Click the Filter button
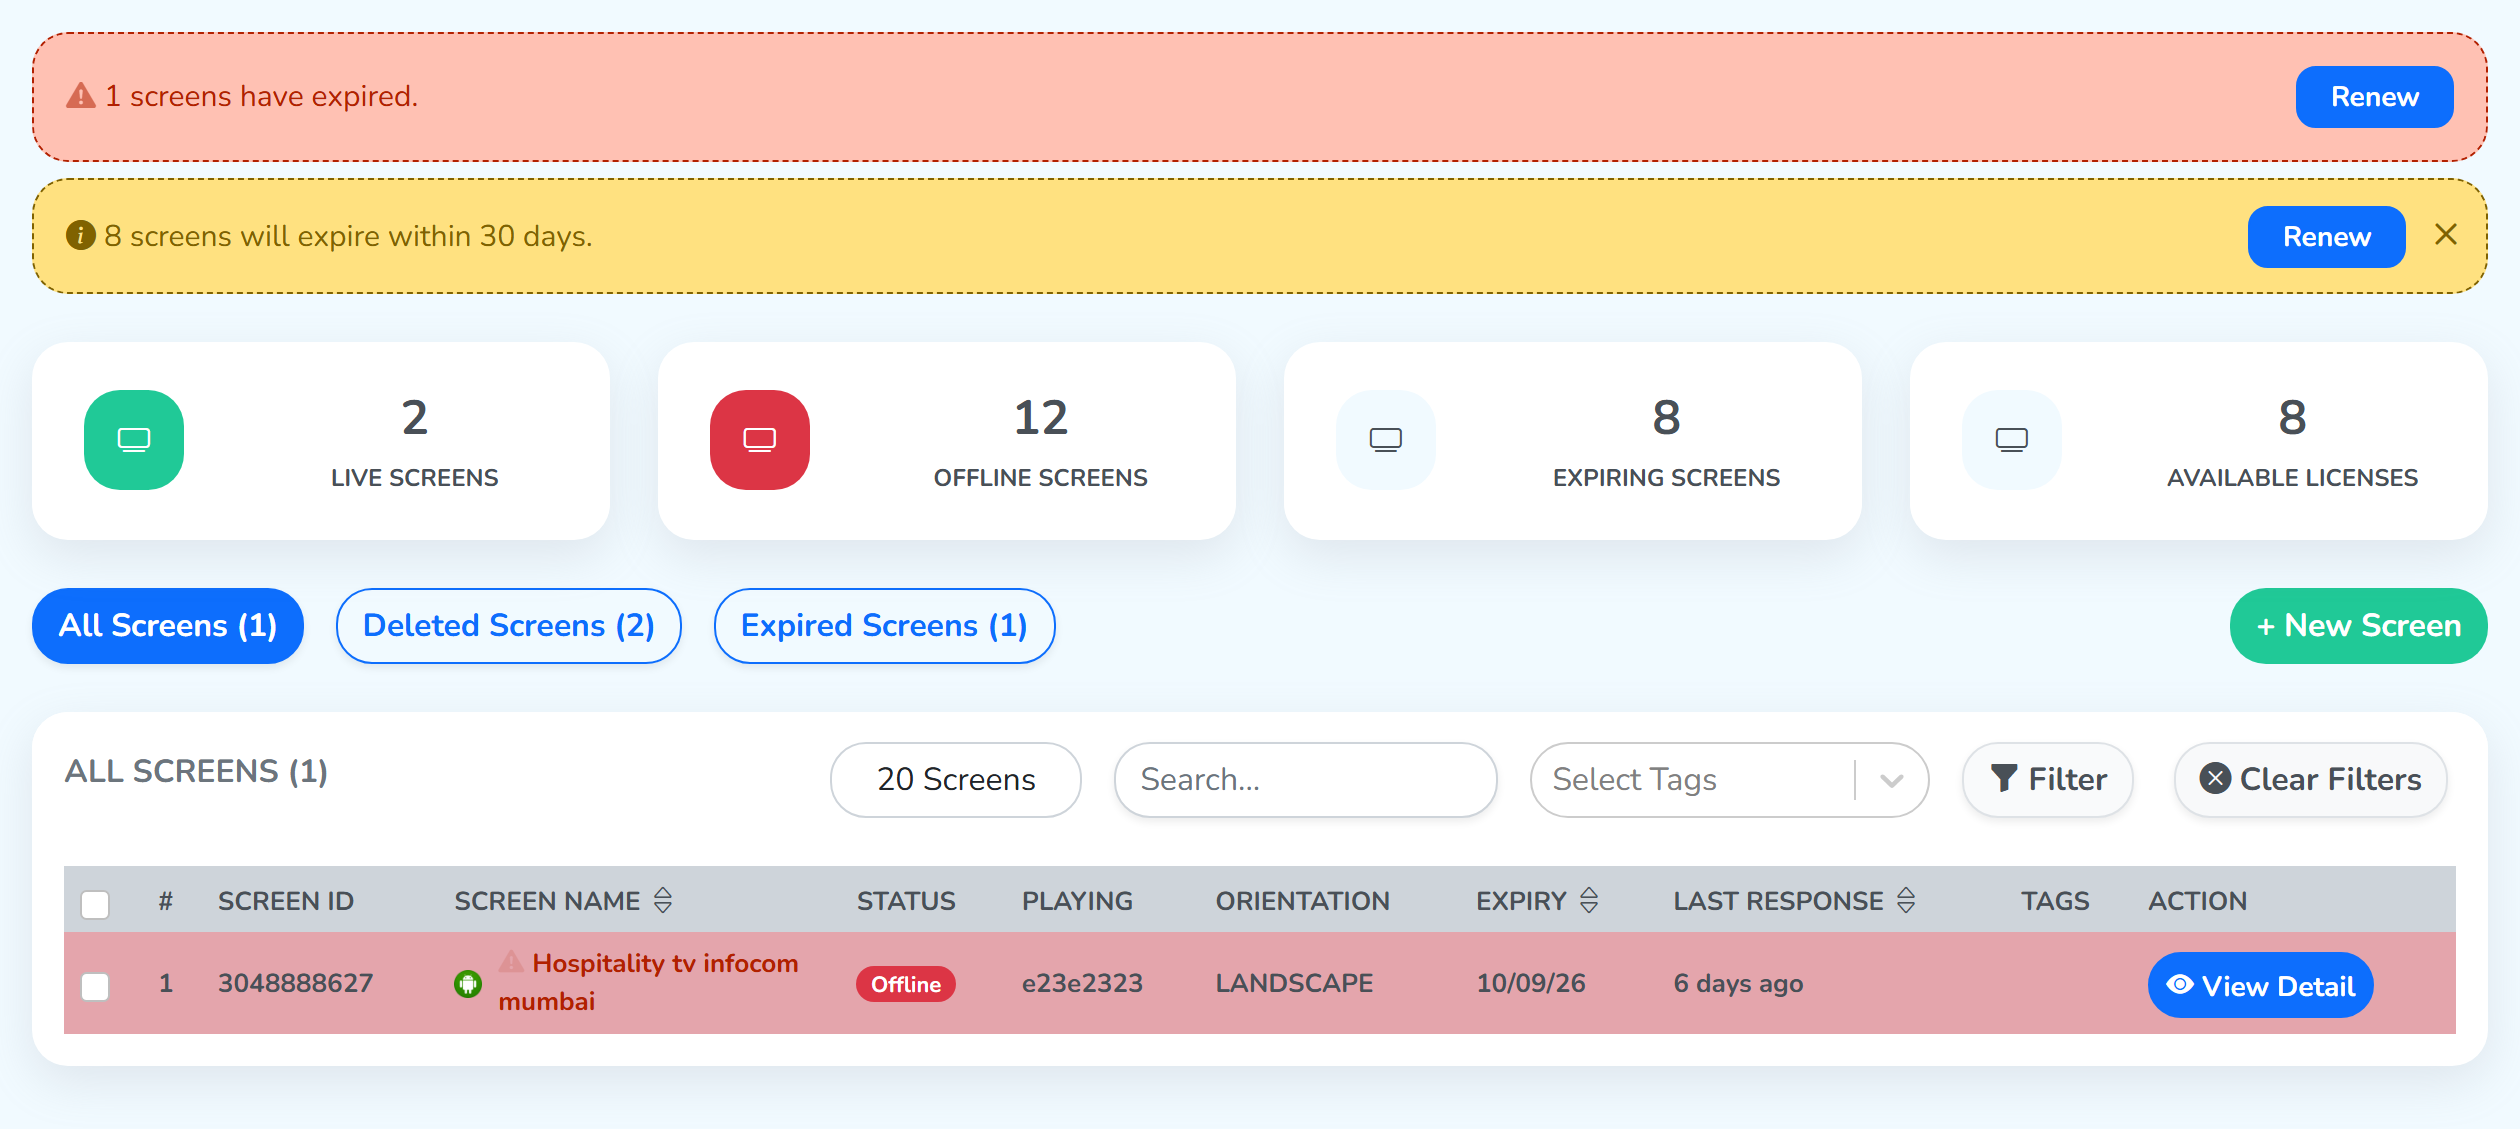The height and width of the screenshot is (1129, 2520). [2048, 780]
